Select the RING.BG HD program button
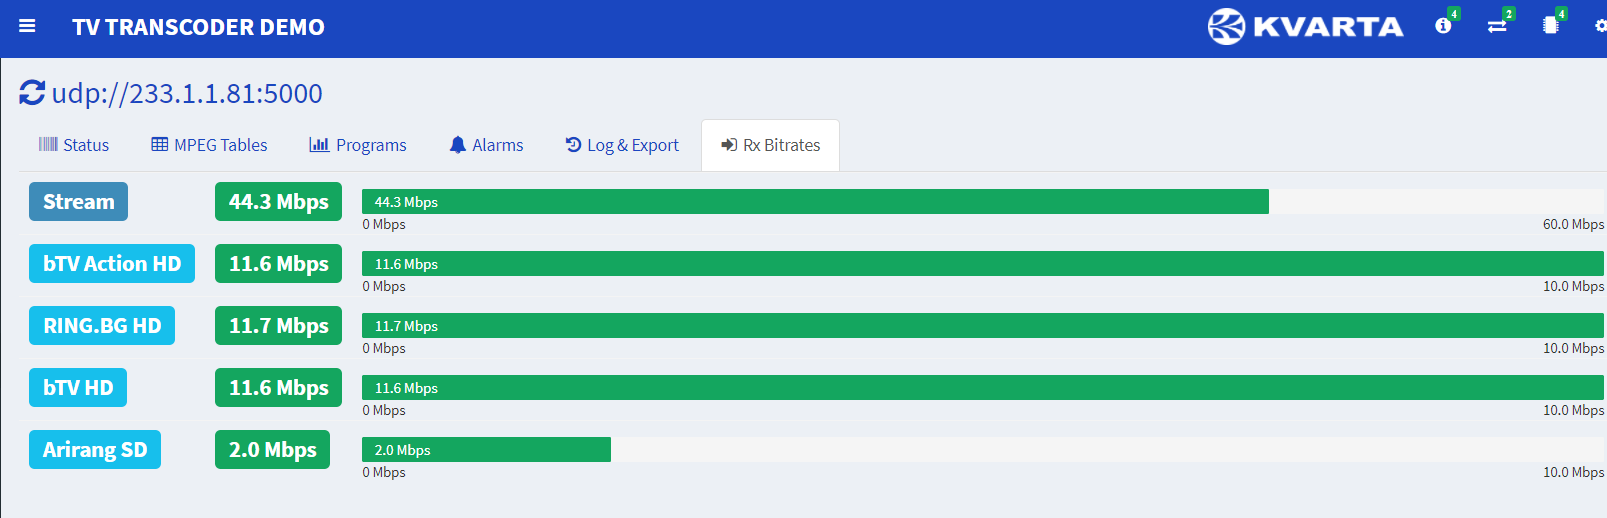 point(102,325)
